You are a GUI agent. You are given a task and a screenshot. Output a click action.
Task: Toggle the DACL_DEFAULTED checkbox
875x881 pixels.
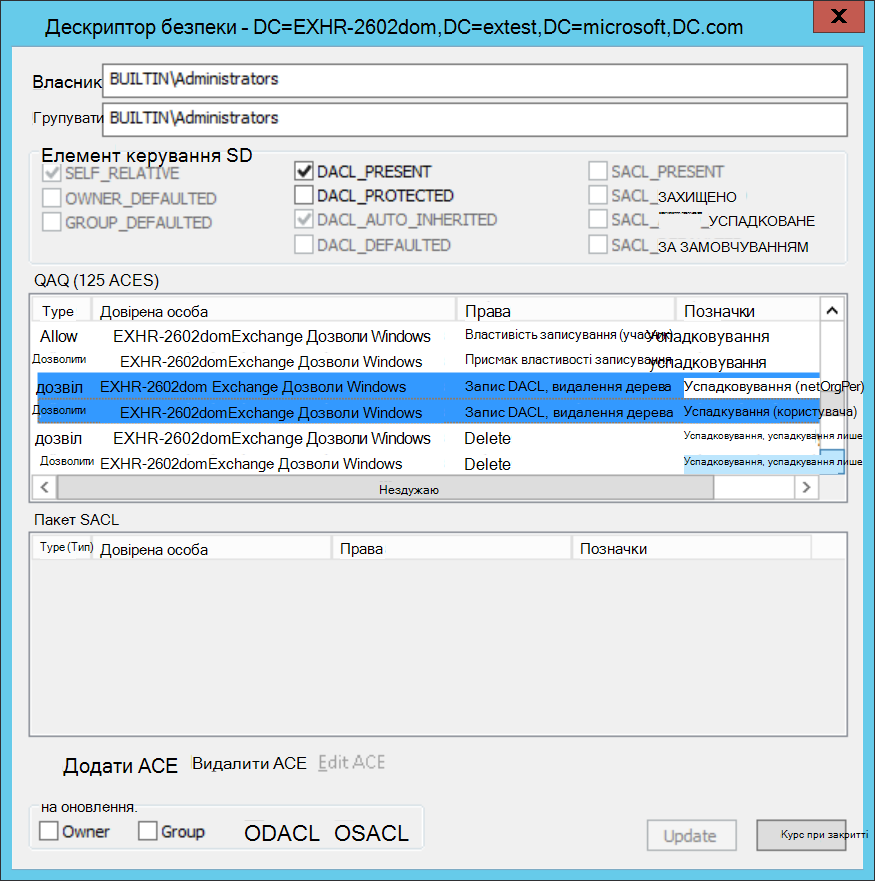303,244
